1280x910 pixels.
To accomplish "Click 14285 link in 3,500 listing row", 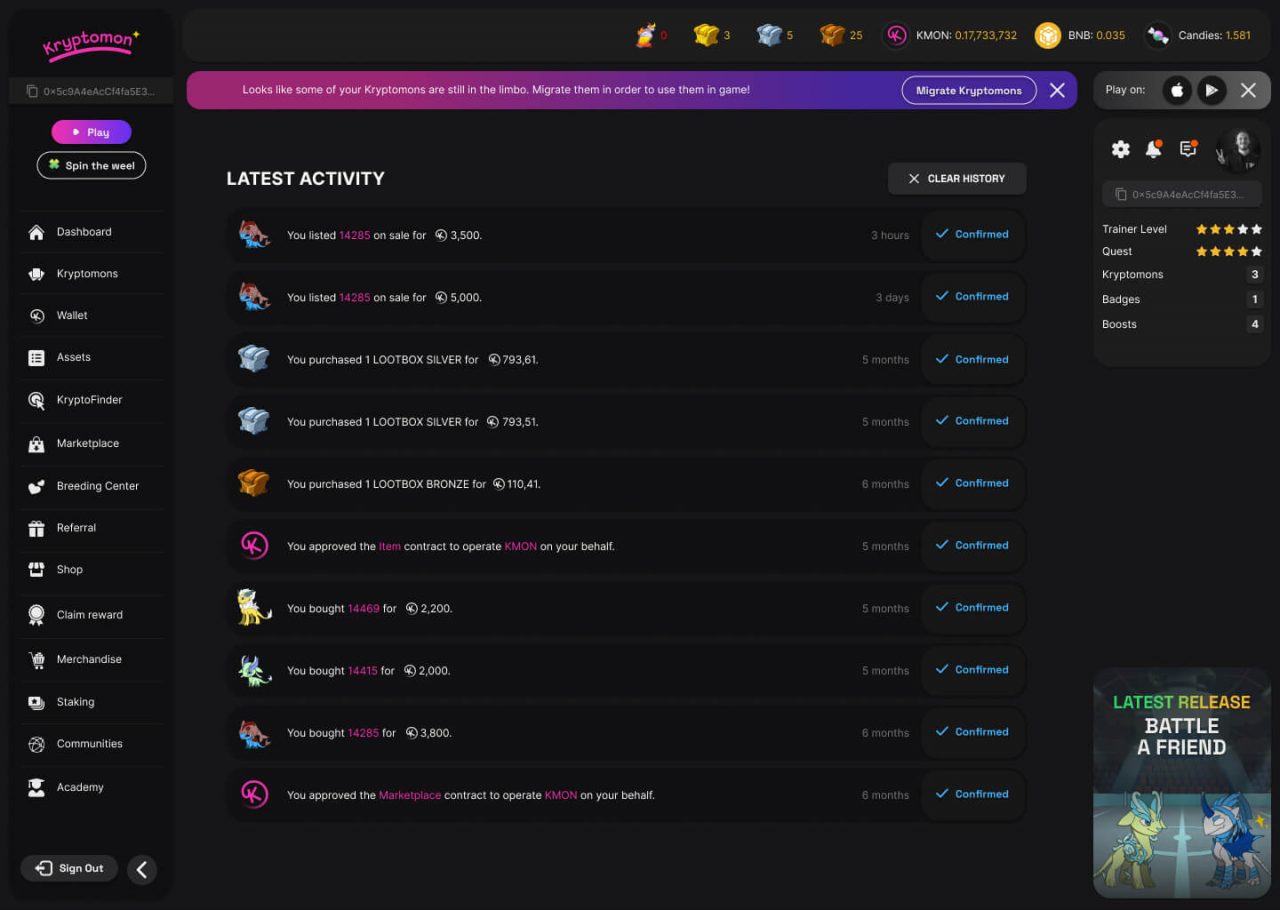I will [x=354, y=236].
